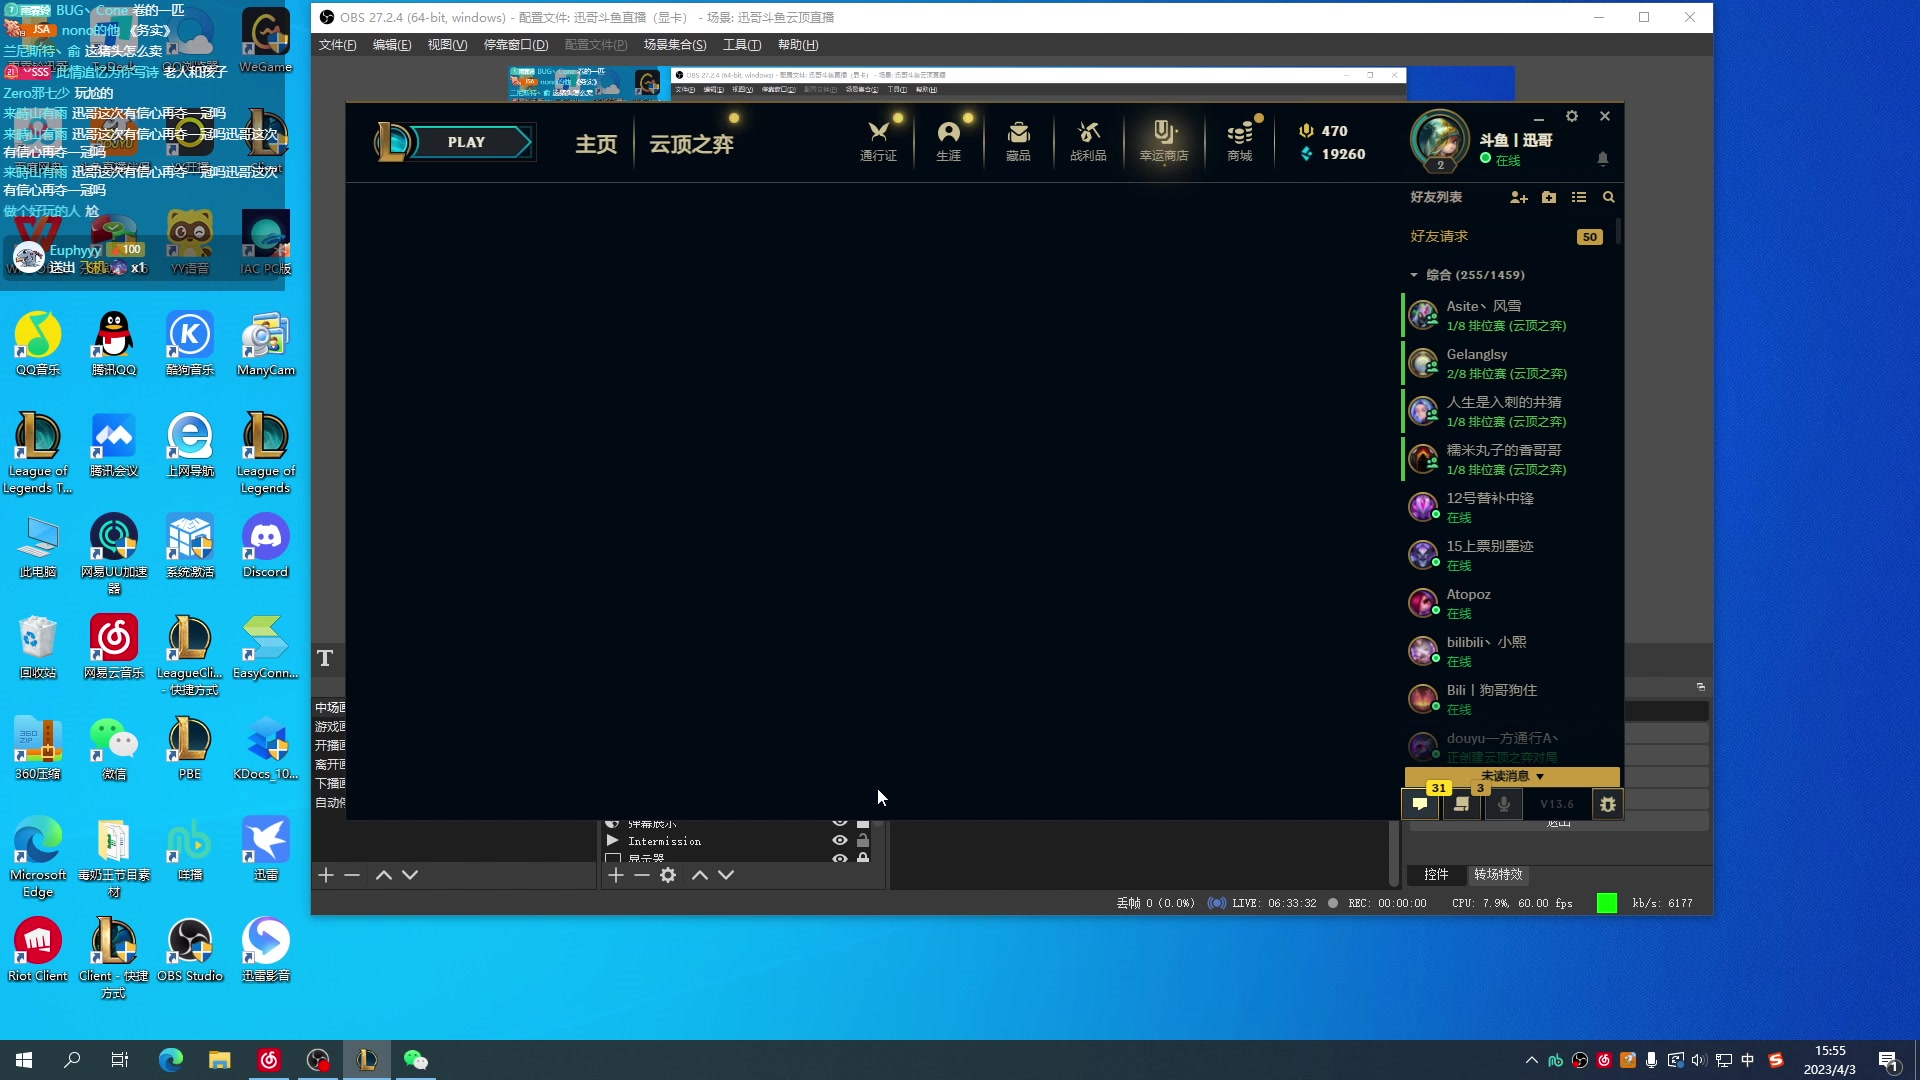The width and height of the screenshot is (1920, 1080).
Task: Toggle visibility eye of 显示器 source
Action: click(840, 858)
